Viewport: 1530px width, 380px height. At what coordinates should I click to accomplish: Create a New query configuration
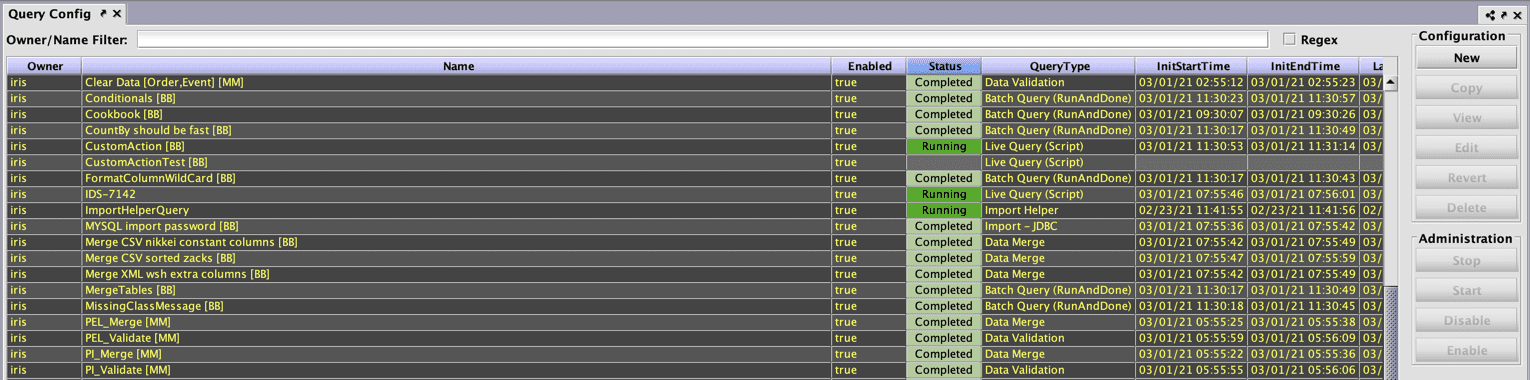pyautogui.click(x=1466, y=58)
